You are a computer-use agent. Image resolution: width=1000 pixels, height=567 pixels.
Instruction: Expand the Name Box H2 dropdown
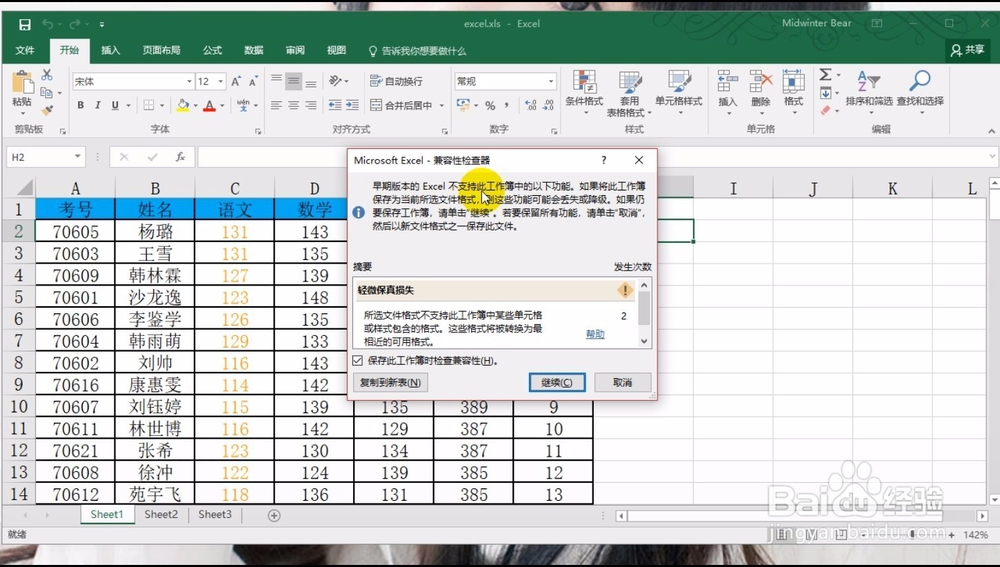[77, 157]
